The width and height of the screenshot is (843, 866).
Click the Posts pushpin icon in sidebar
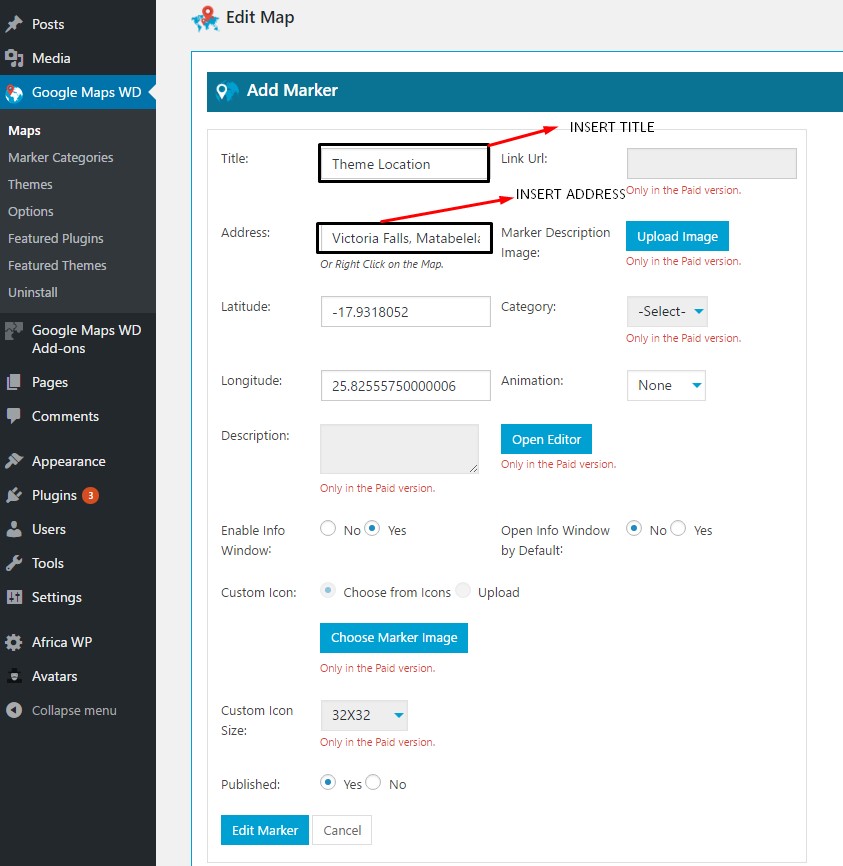pos(14,24)
